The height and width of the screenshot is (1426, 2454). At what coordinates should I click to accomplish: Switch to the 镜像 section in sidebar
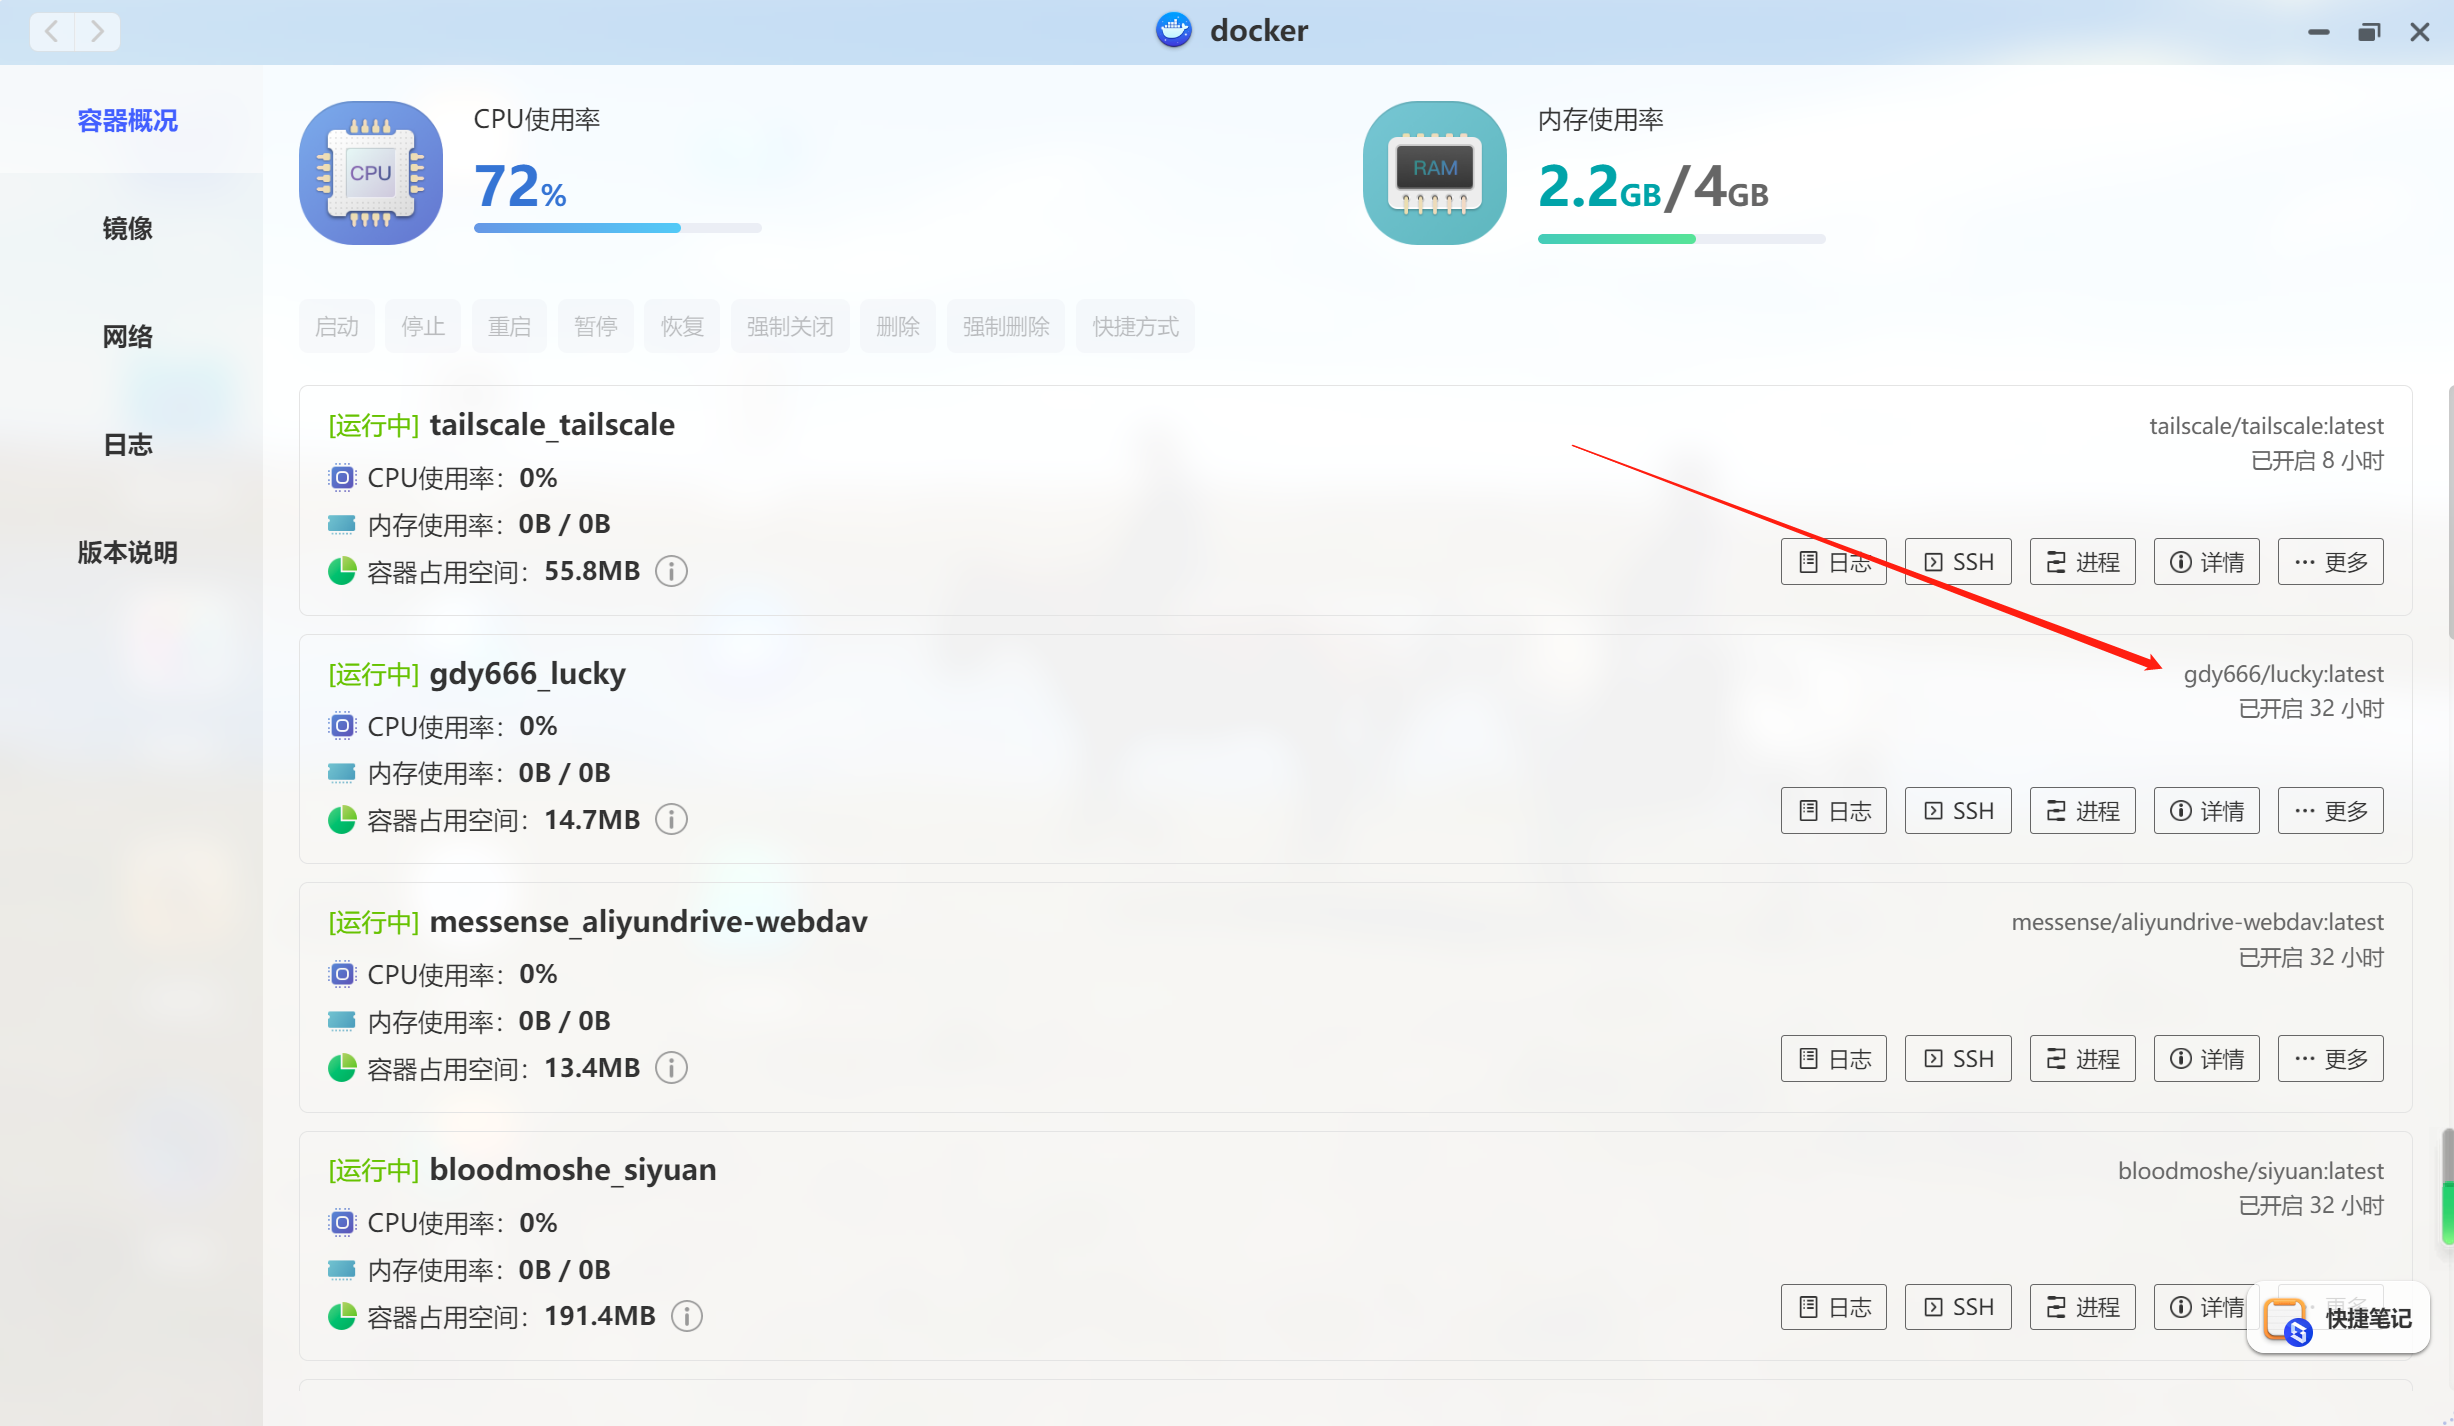coord(127,228)
